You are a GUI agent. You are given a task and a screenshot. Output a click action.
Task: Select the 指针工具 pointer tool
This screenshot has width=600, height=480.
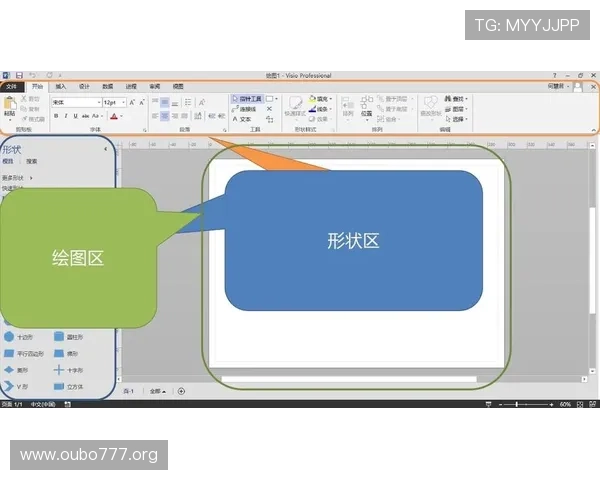[248, 99]
